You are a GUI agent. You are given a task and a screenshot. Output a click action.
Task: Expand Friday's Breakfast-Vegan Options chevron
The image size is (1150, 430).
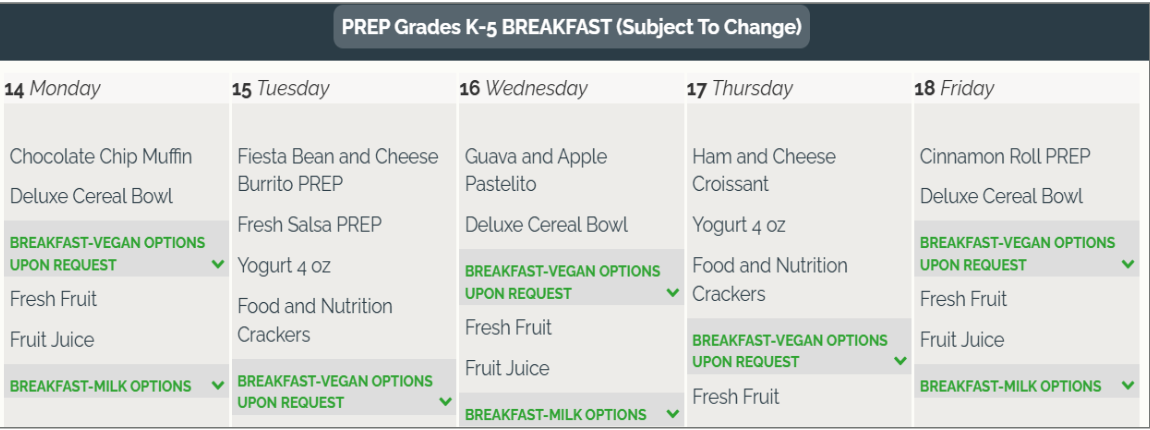pyautogui.click(x=1128, y=264)
